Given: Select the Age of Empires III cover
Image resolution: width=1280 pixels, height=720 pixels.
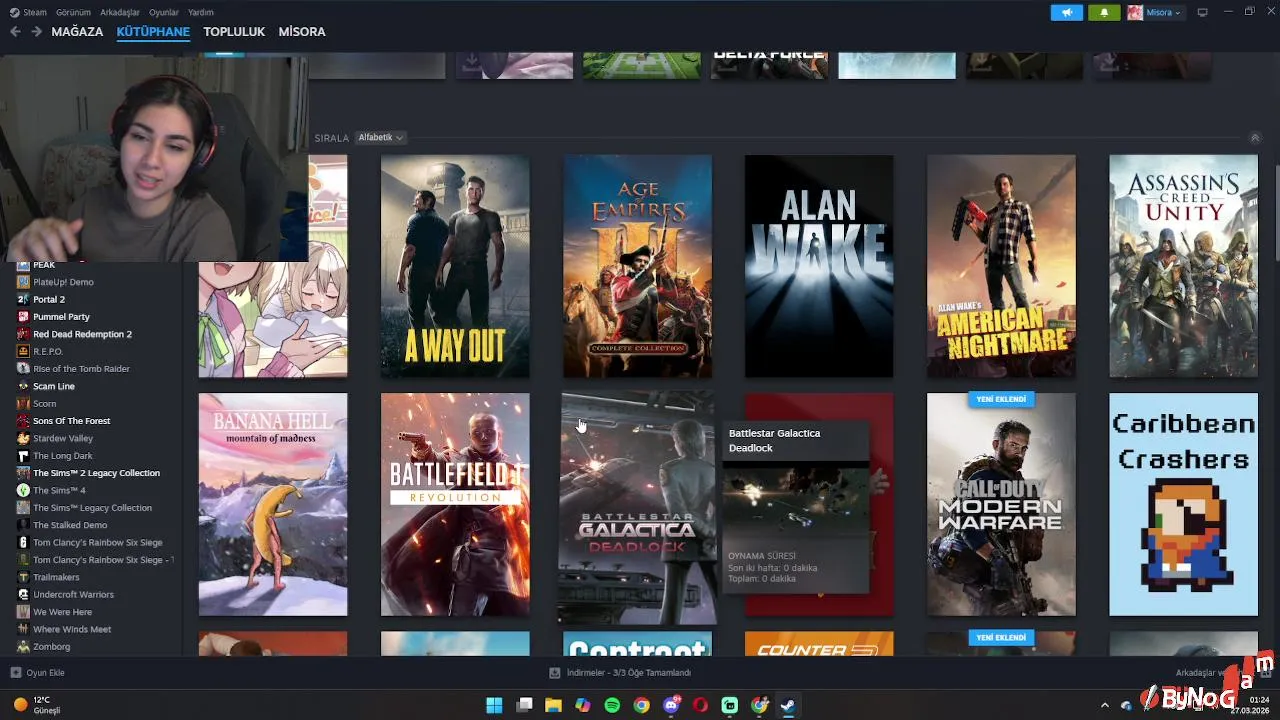Looking at the screenshot, I should pyautogui.click(x=638, y=266).
